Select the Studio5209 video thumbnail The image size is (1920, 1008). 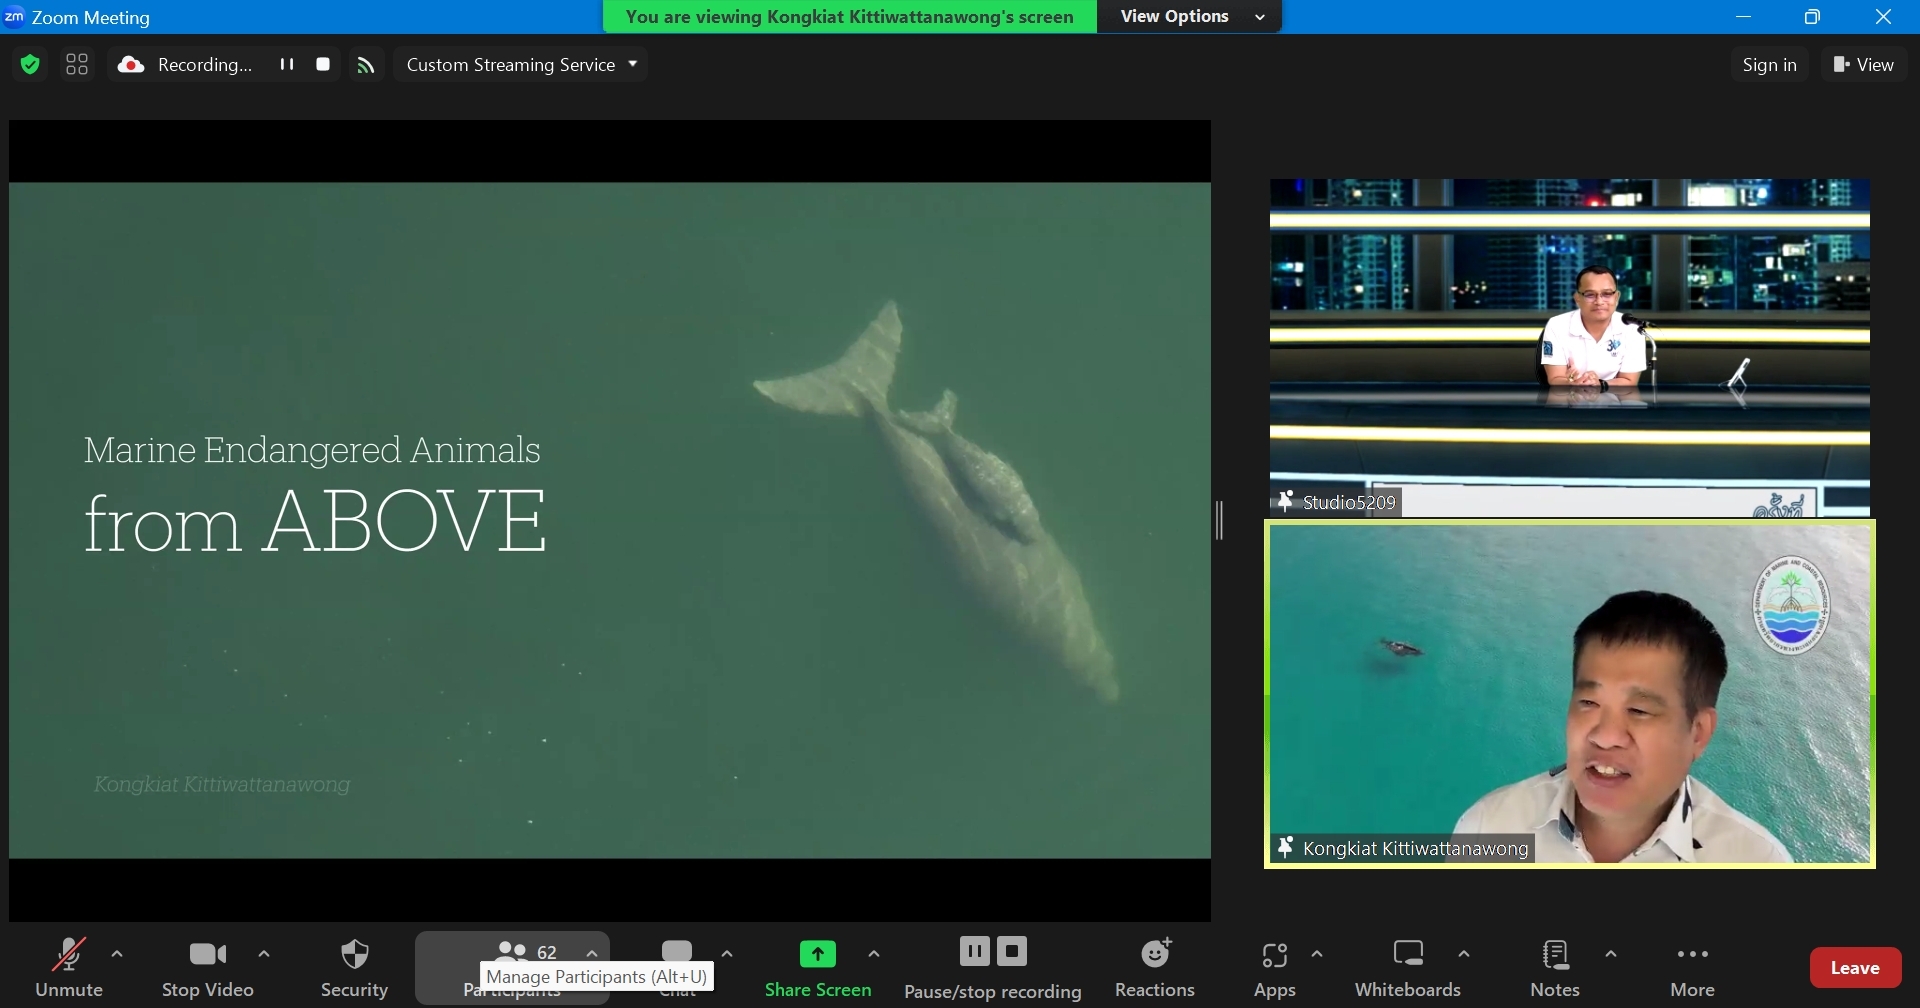1570,347
